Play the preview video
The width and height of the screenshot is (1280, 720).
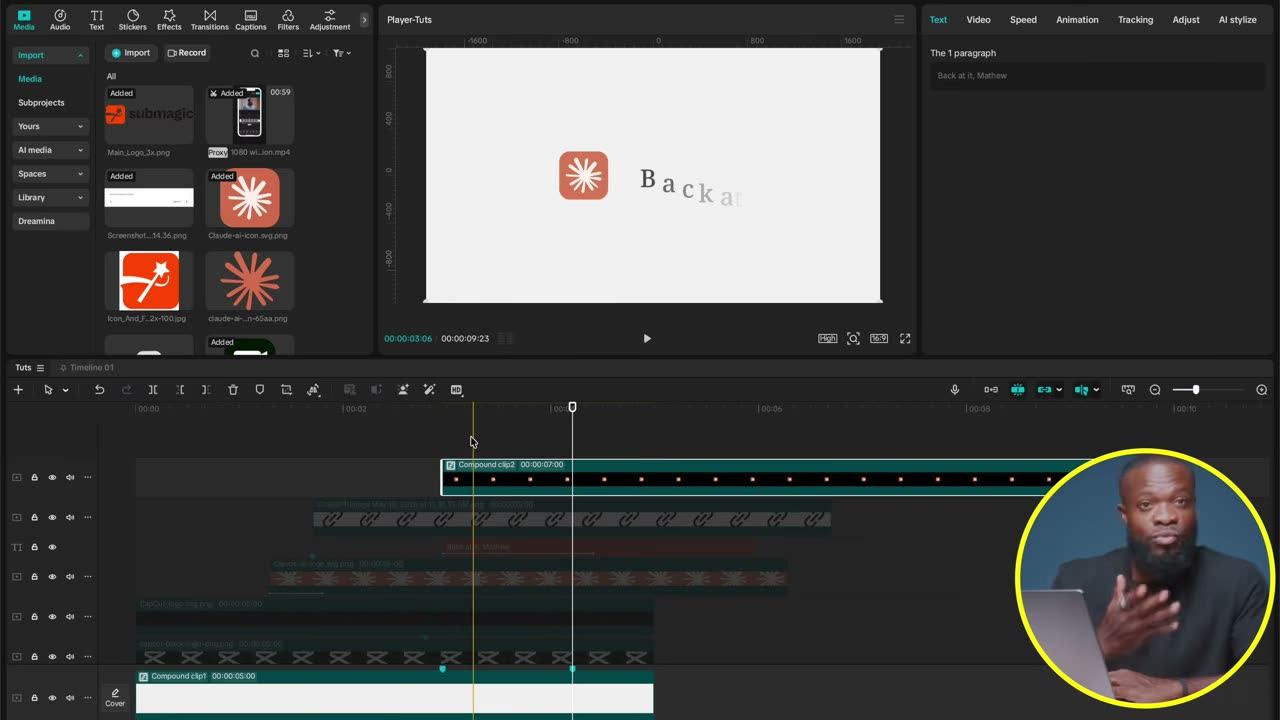647,339
